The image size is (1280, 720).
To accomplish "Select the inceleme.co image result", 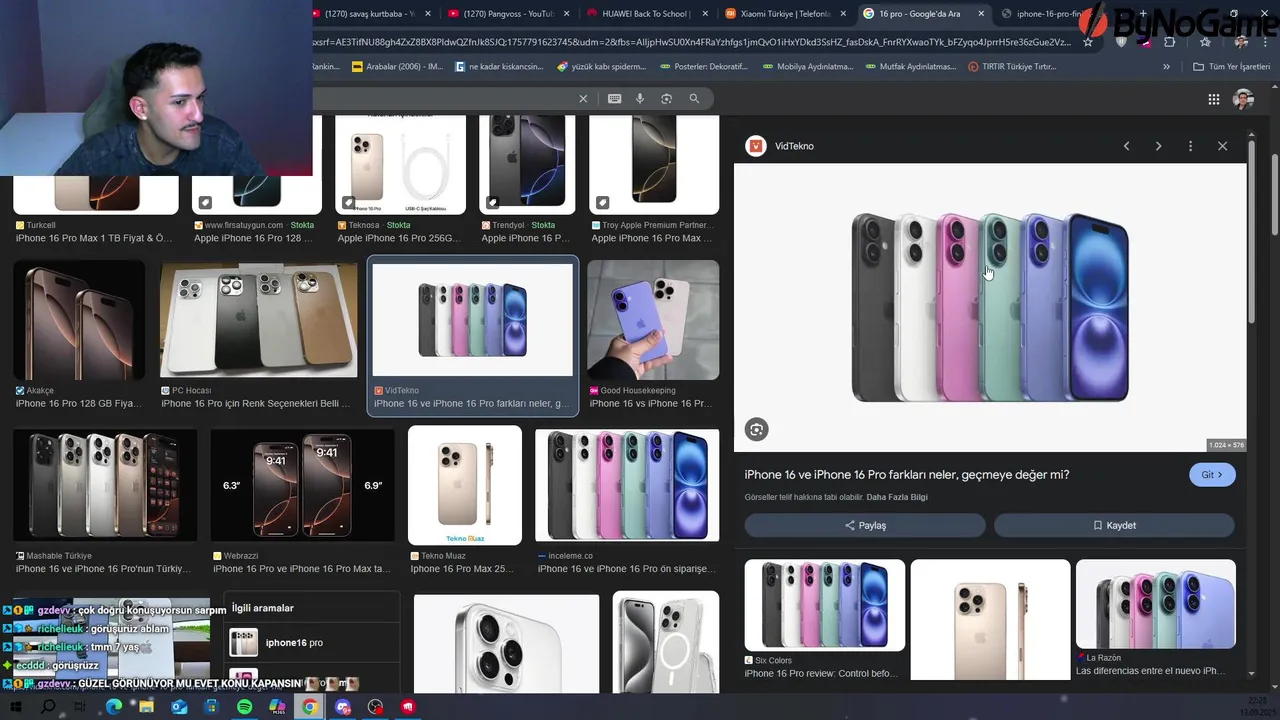I will pos(627,486).
